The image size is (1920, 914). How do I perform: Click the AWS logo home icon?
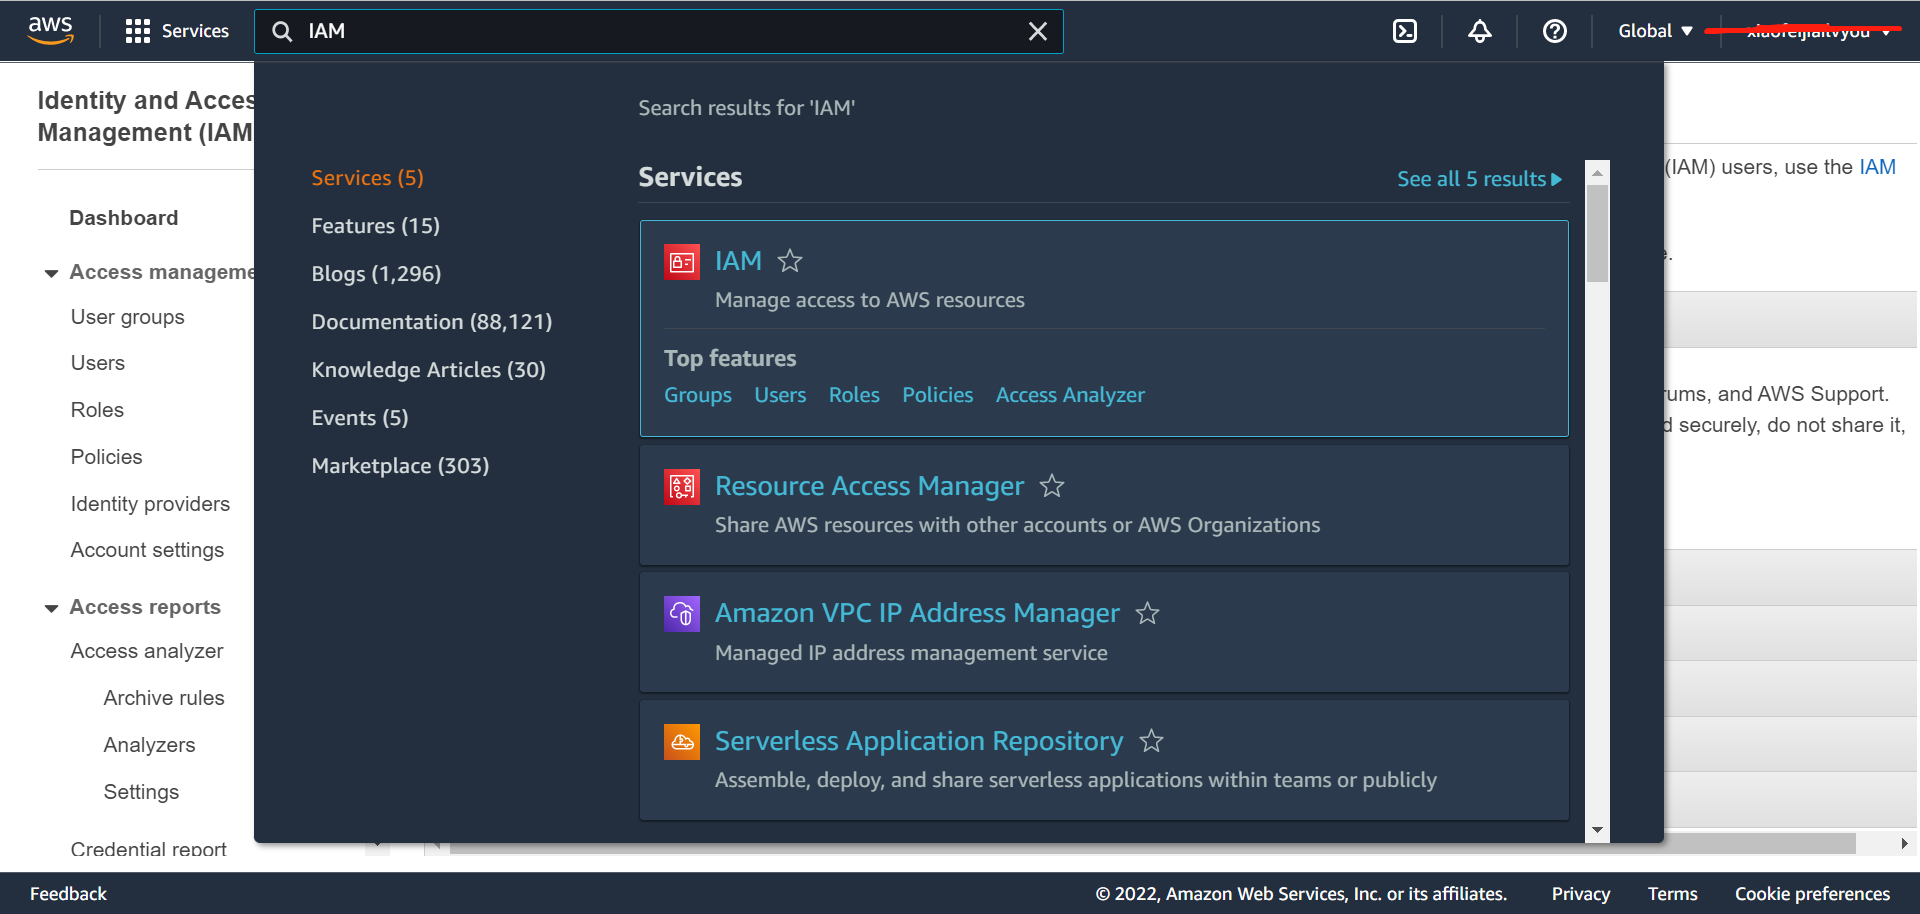pyautogui.click(x=50, y=31)
